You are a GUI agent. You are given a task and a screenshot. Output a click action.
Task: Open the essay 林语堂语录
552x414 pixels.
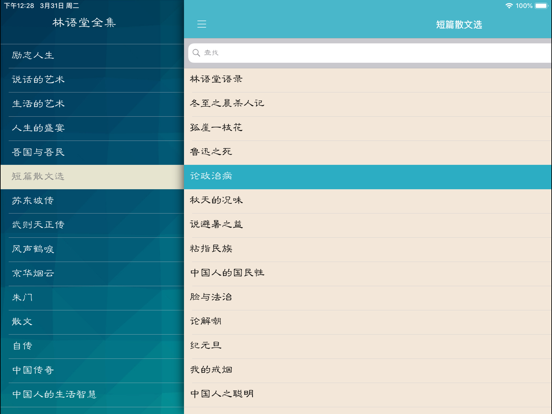[368, 80]
